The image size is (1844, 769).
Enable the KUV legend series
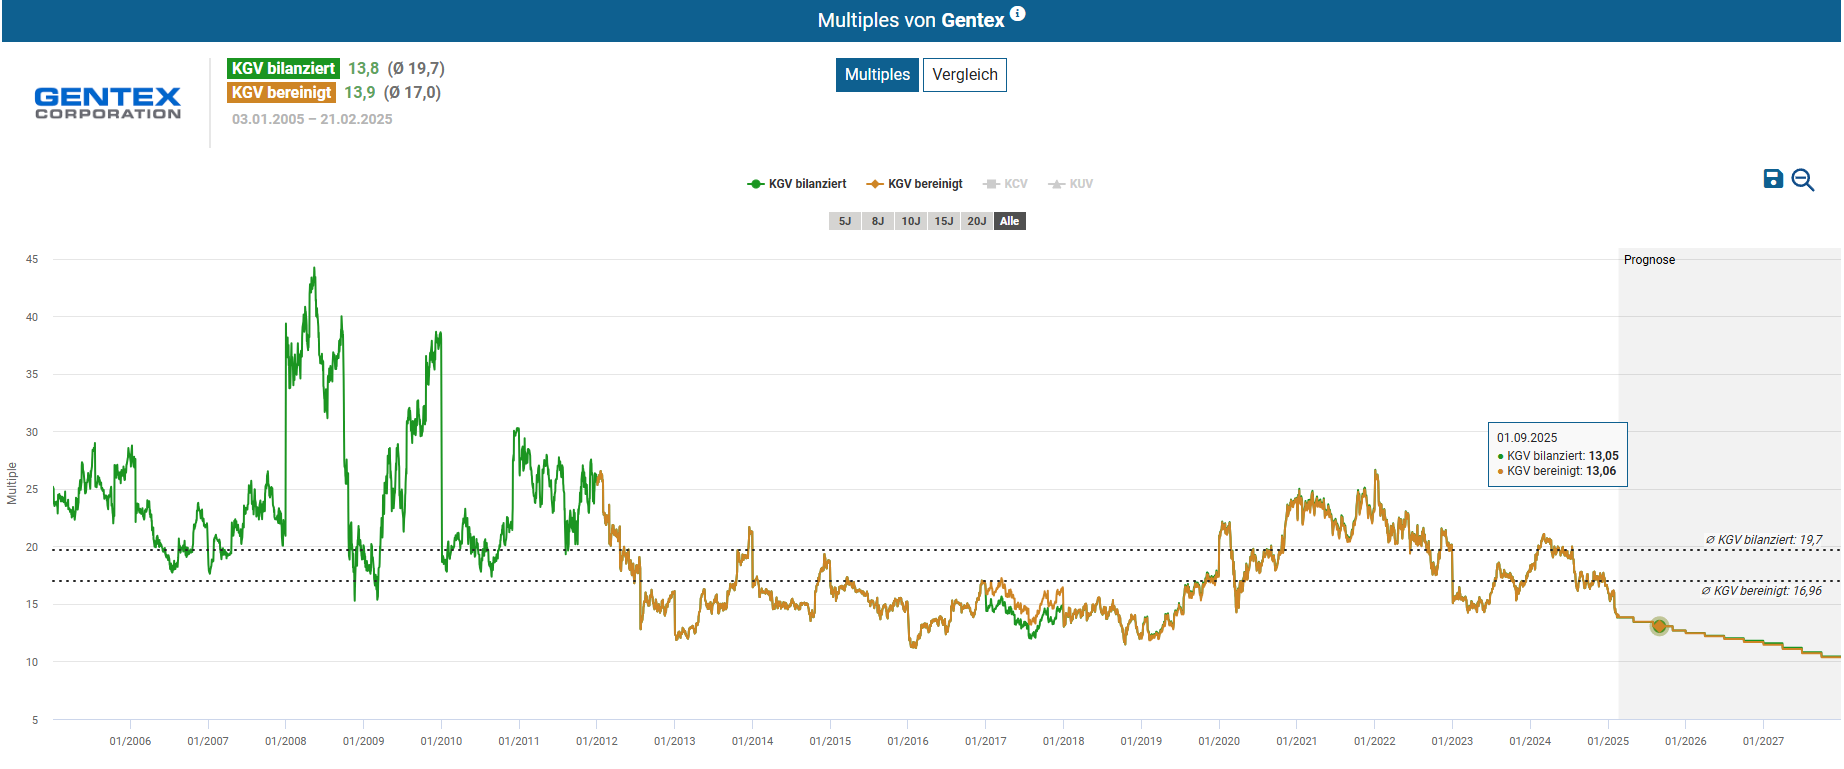click(1071, 184)
